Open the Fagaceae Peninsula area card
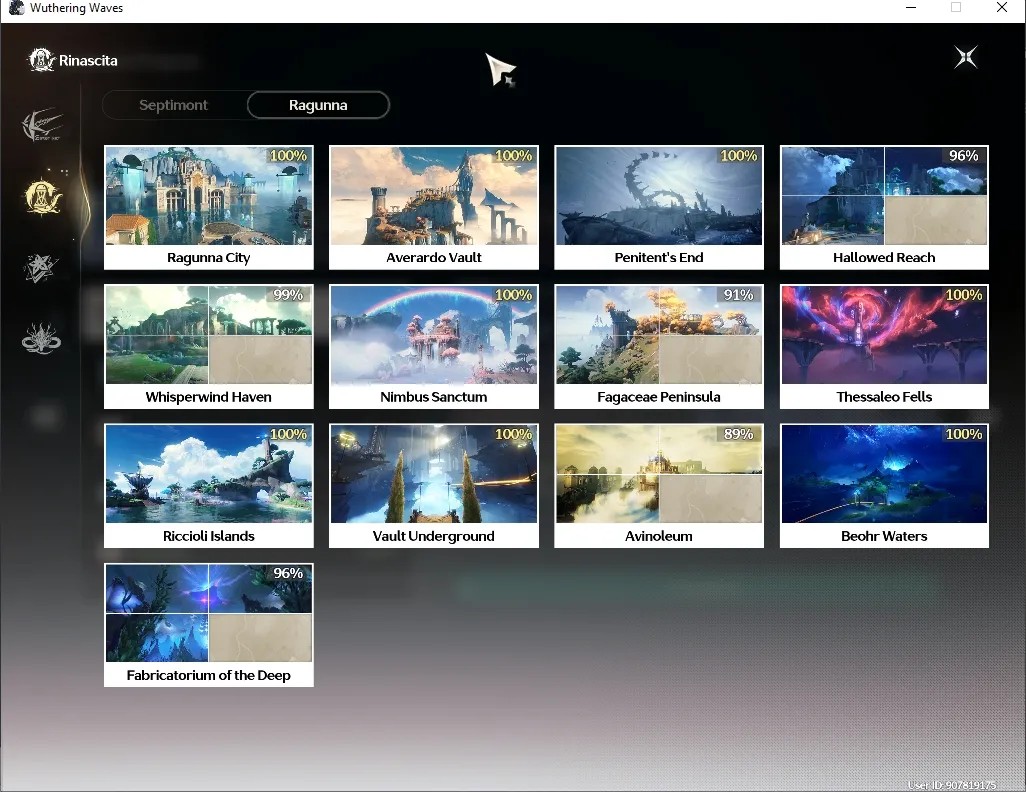1026x792 pixels. coord(659,347)
